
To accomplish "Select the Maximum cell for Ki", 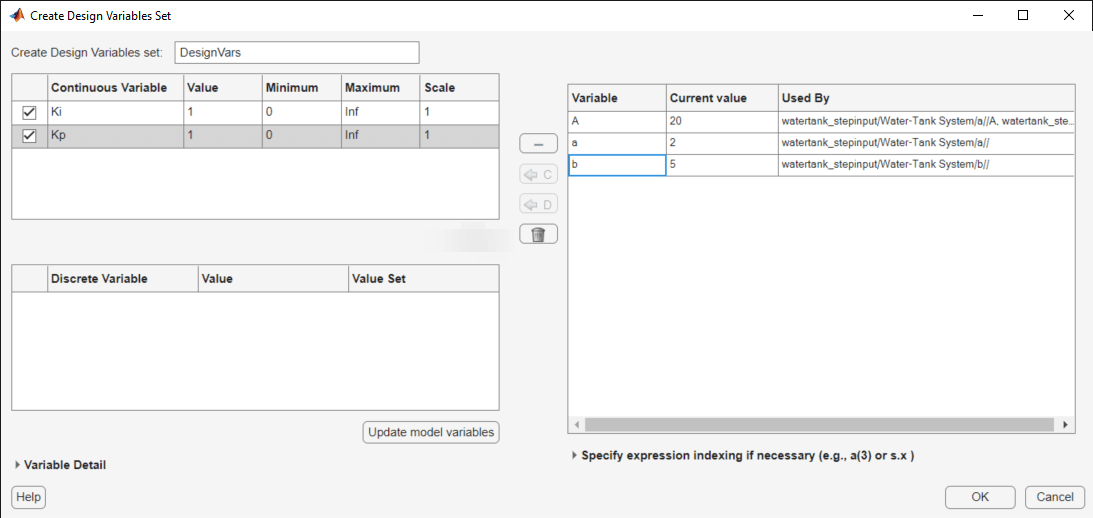I will tap(380, 113).
